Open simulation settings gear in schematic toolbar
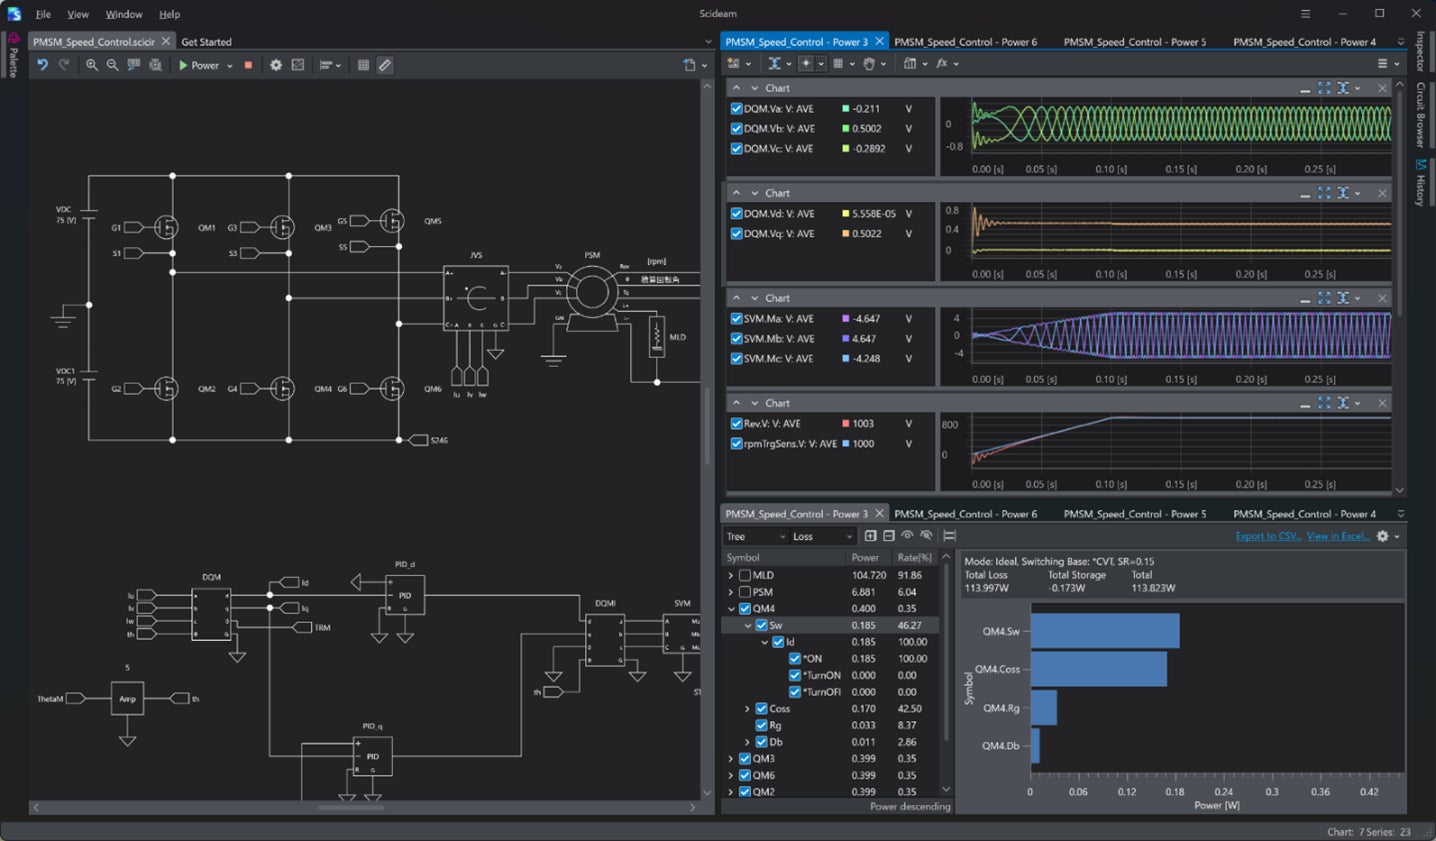This screenshot has height=841, width=1436. click(276, 65)
